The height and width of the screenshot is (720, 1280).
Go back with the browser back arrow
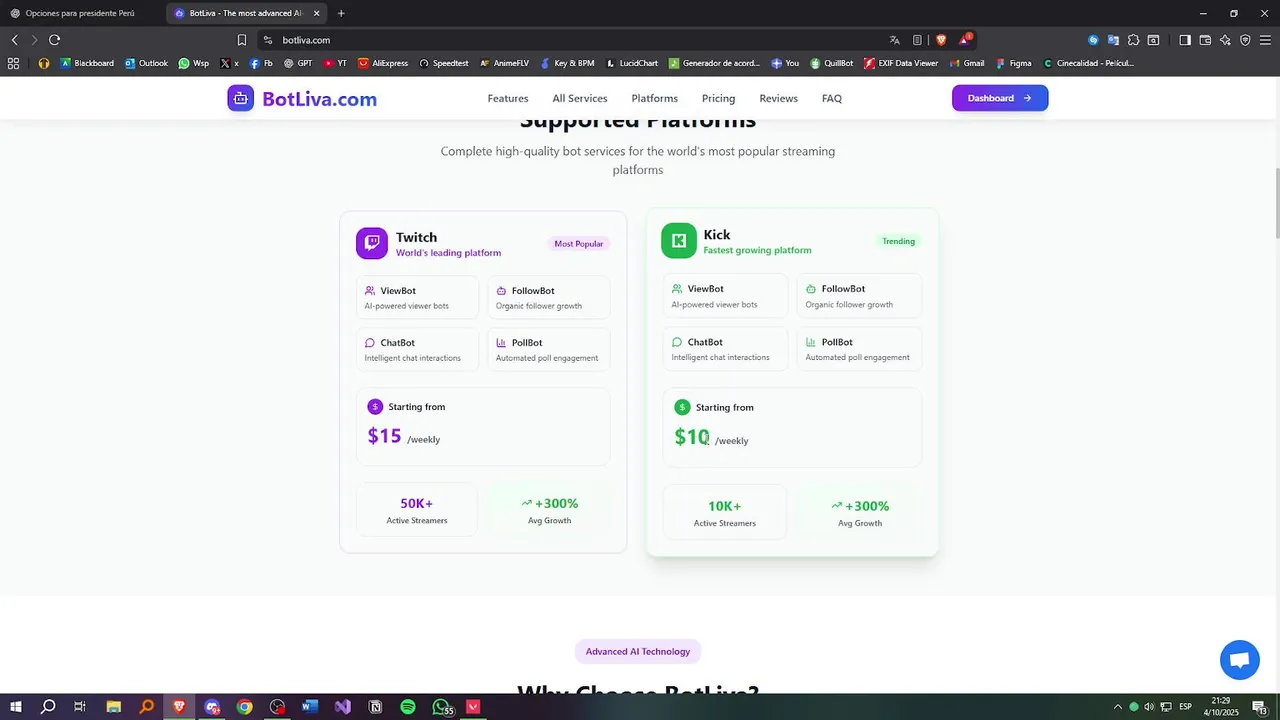14,40
